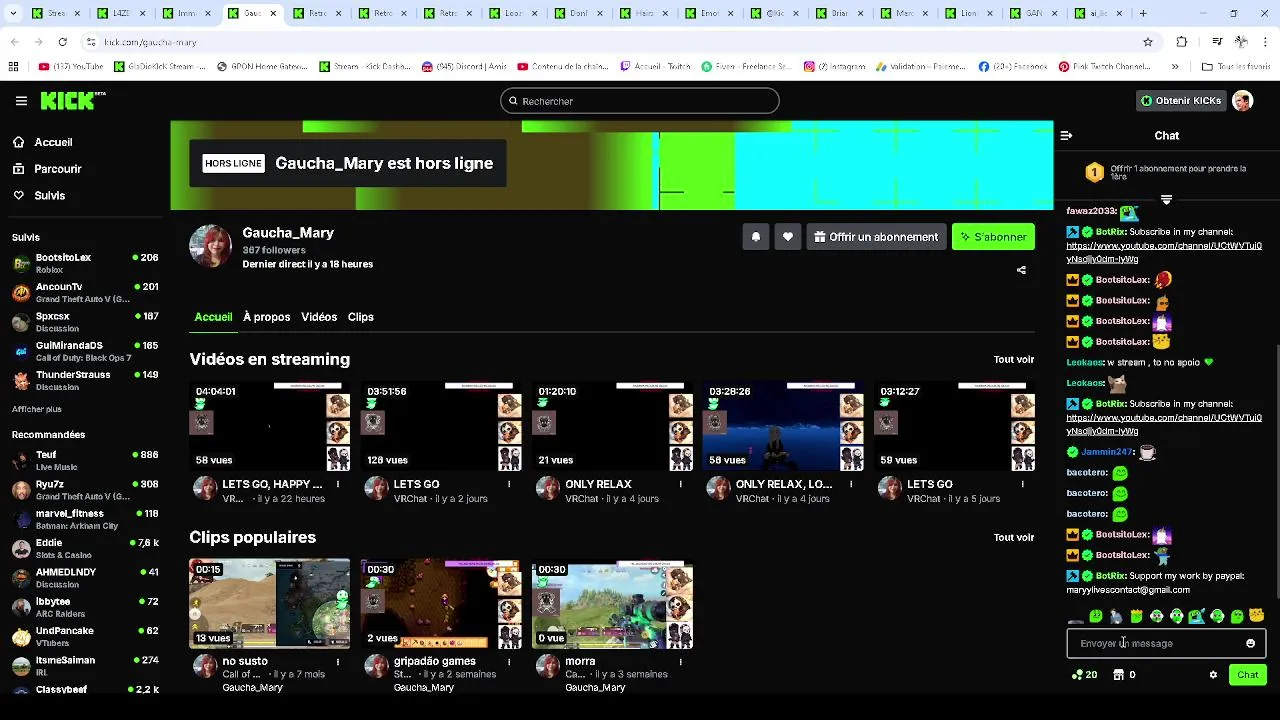Open the 01:20:10 ONLY RELAX video thumbnail
1280x720 pixels.
click(x=613, y=426)
